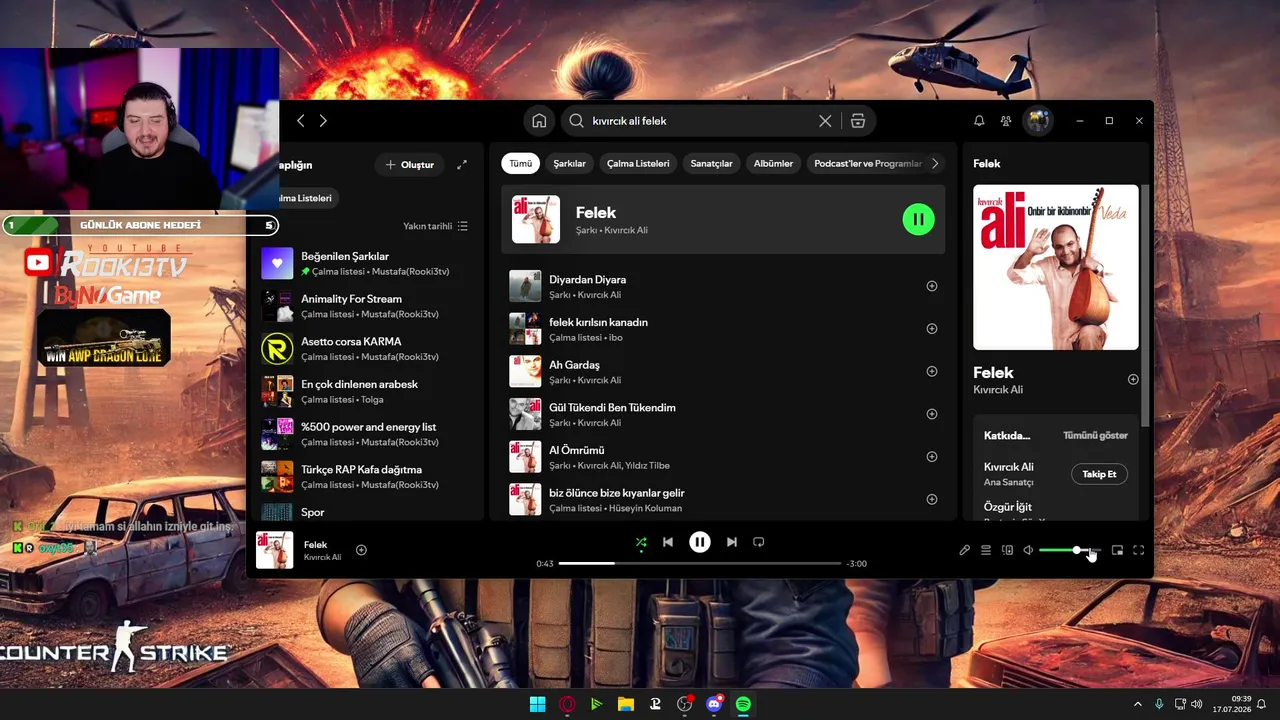The height and width of the screenshot is (720, 1280).
Task: Enter full screen mode
Action: click(1138, 550)
